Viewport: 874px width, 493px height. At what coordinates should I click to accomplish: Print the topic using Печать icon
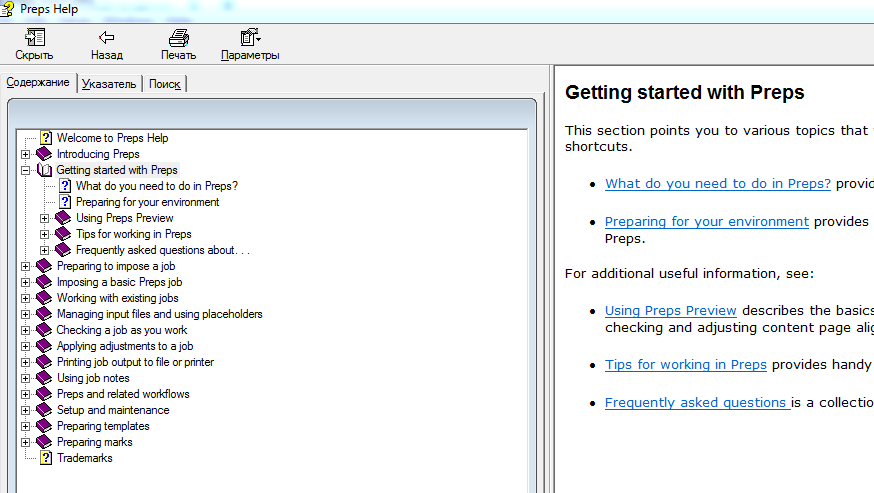tap(178, 37)
